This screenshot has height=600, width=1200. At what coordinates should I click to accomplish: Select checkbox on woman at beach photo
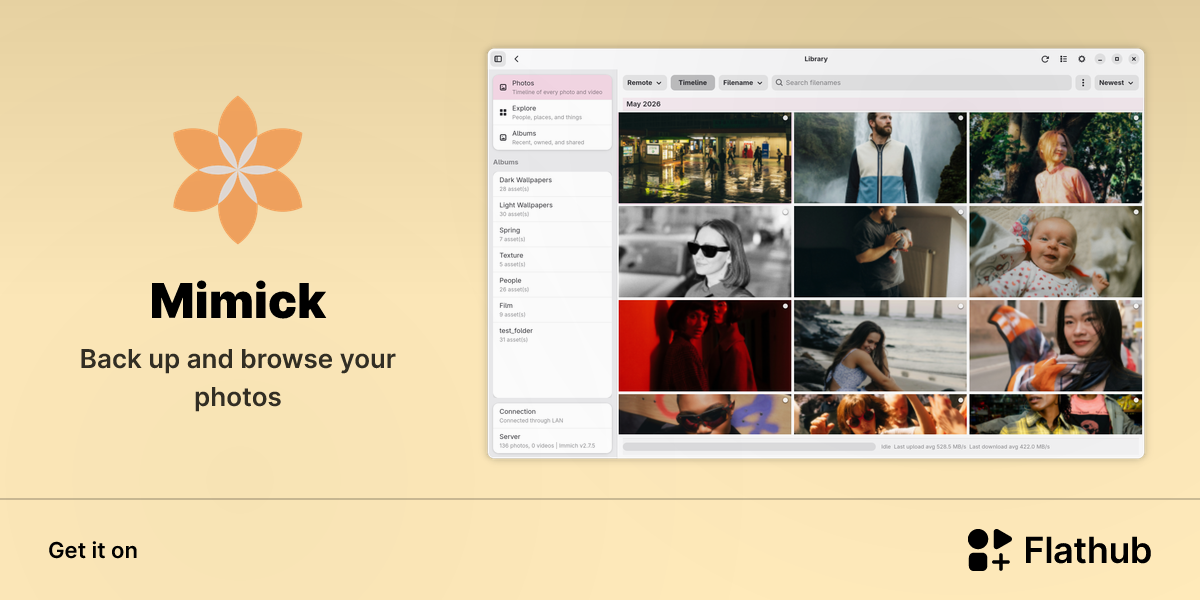point(960,306)
